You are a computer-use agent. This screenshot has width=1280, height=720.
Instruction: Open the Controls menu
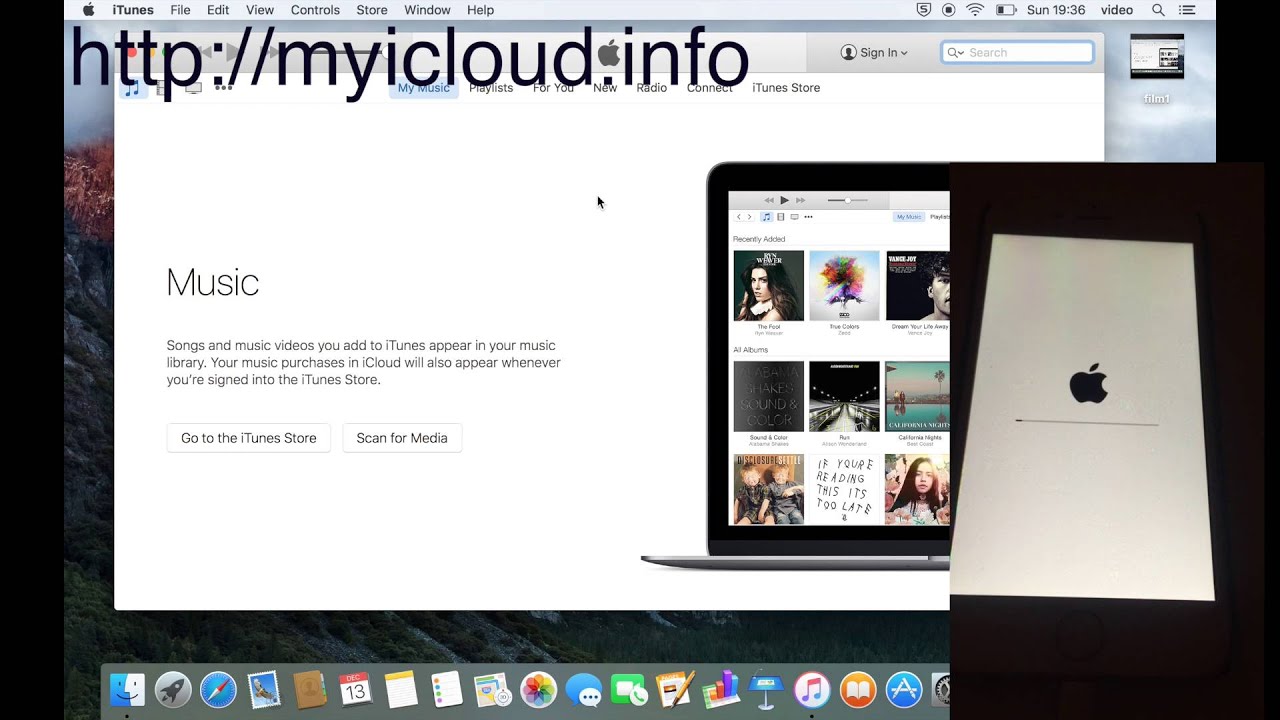point(315,10)
